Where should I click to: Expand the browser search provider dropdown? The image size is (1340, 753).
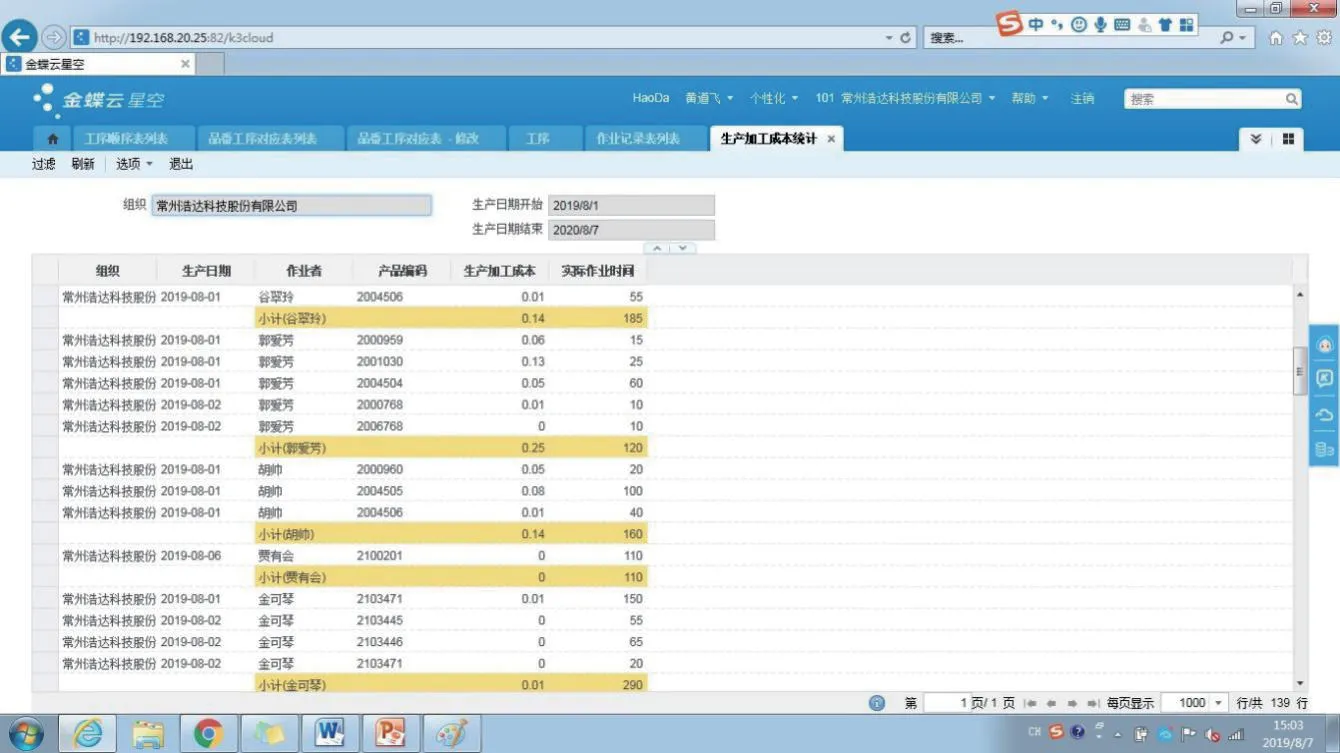pos(1242,38)
